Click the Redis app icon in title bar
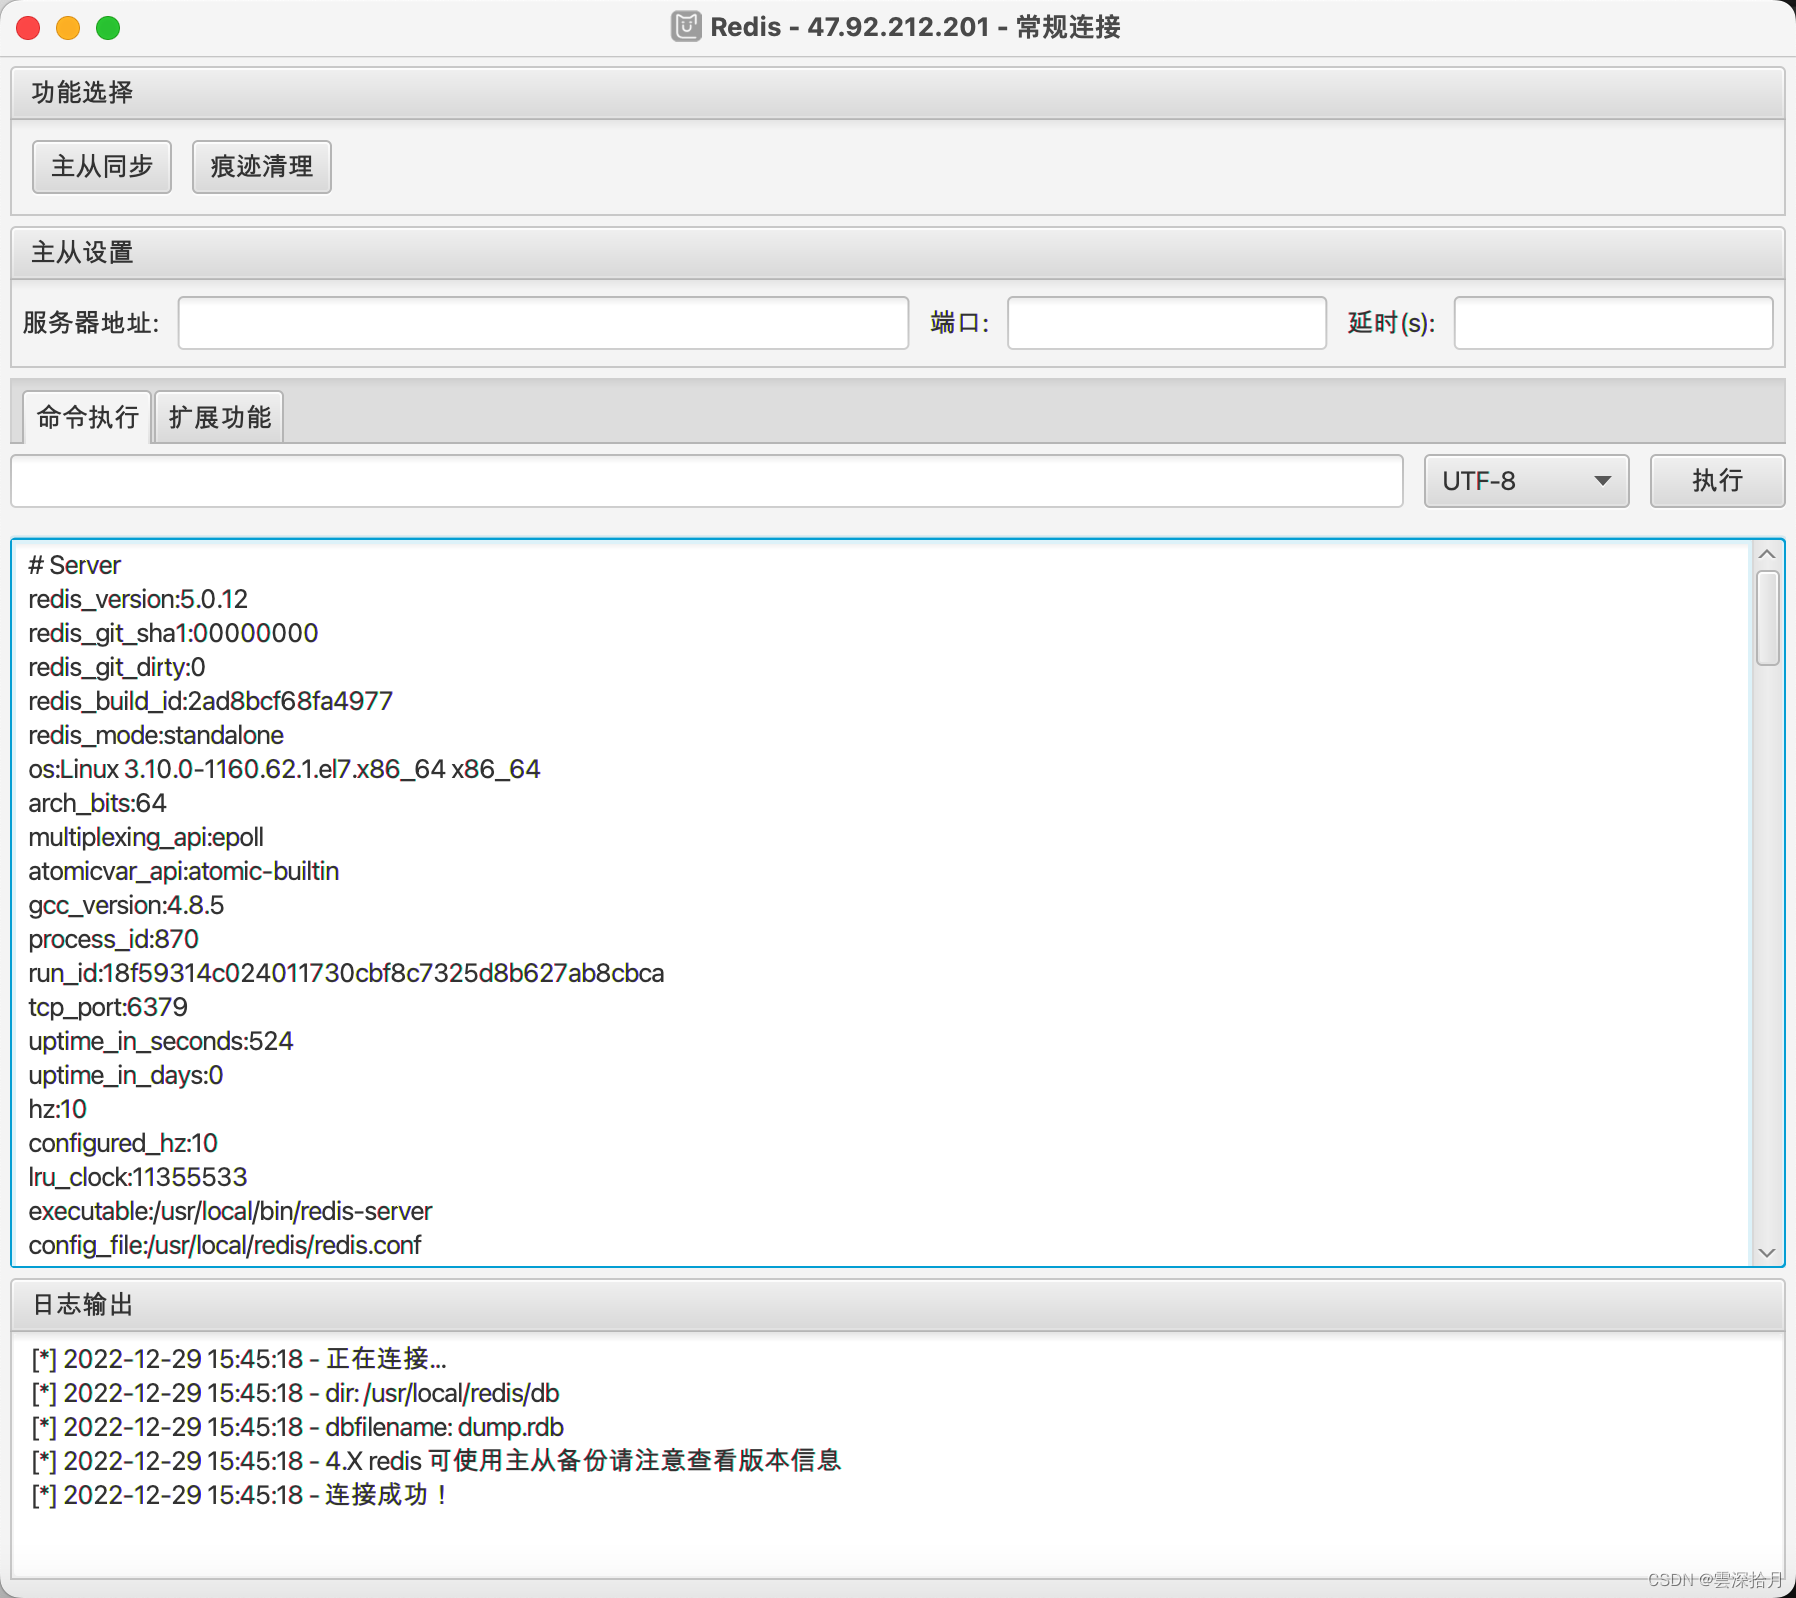Image resolution: width=1796 pixels, height=1598 pixels. point(686,26)
